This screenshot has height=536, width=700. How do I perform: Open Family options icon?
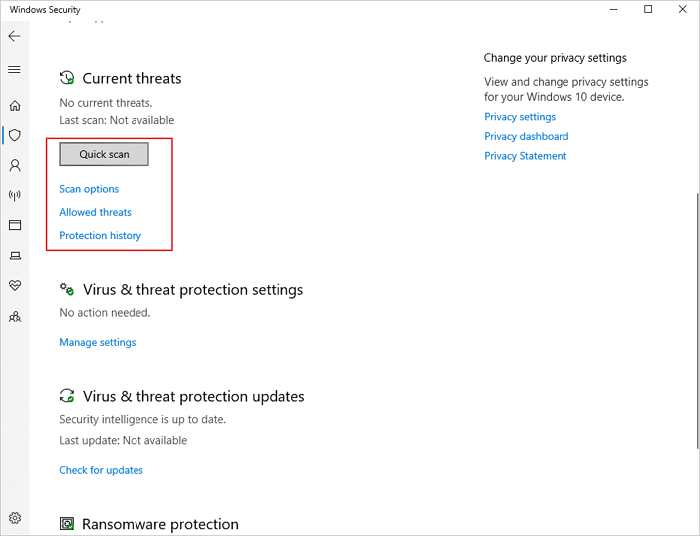[14, 317]
